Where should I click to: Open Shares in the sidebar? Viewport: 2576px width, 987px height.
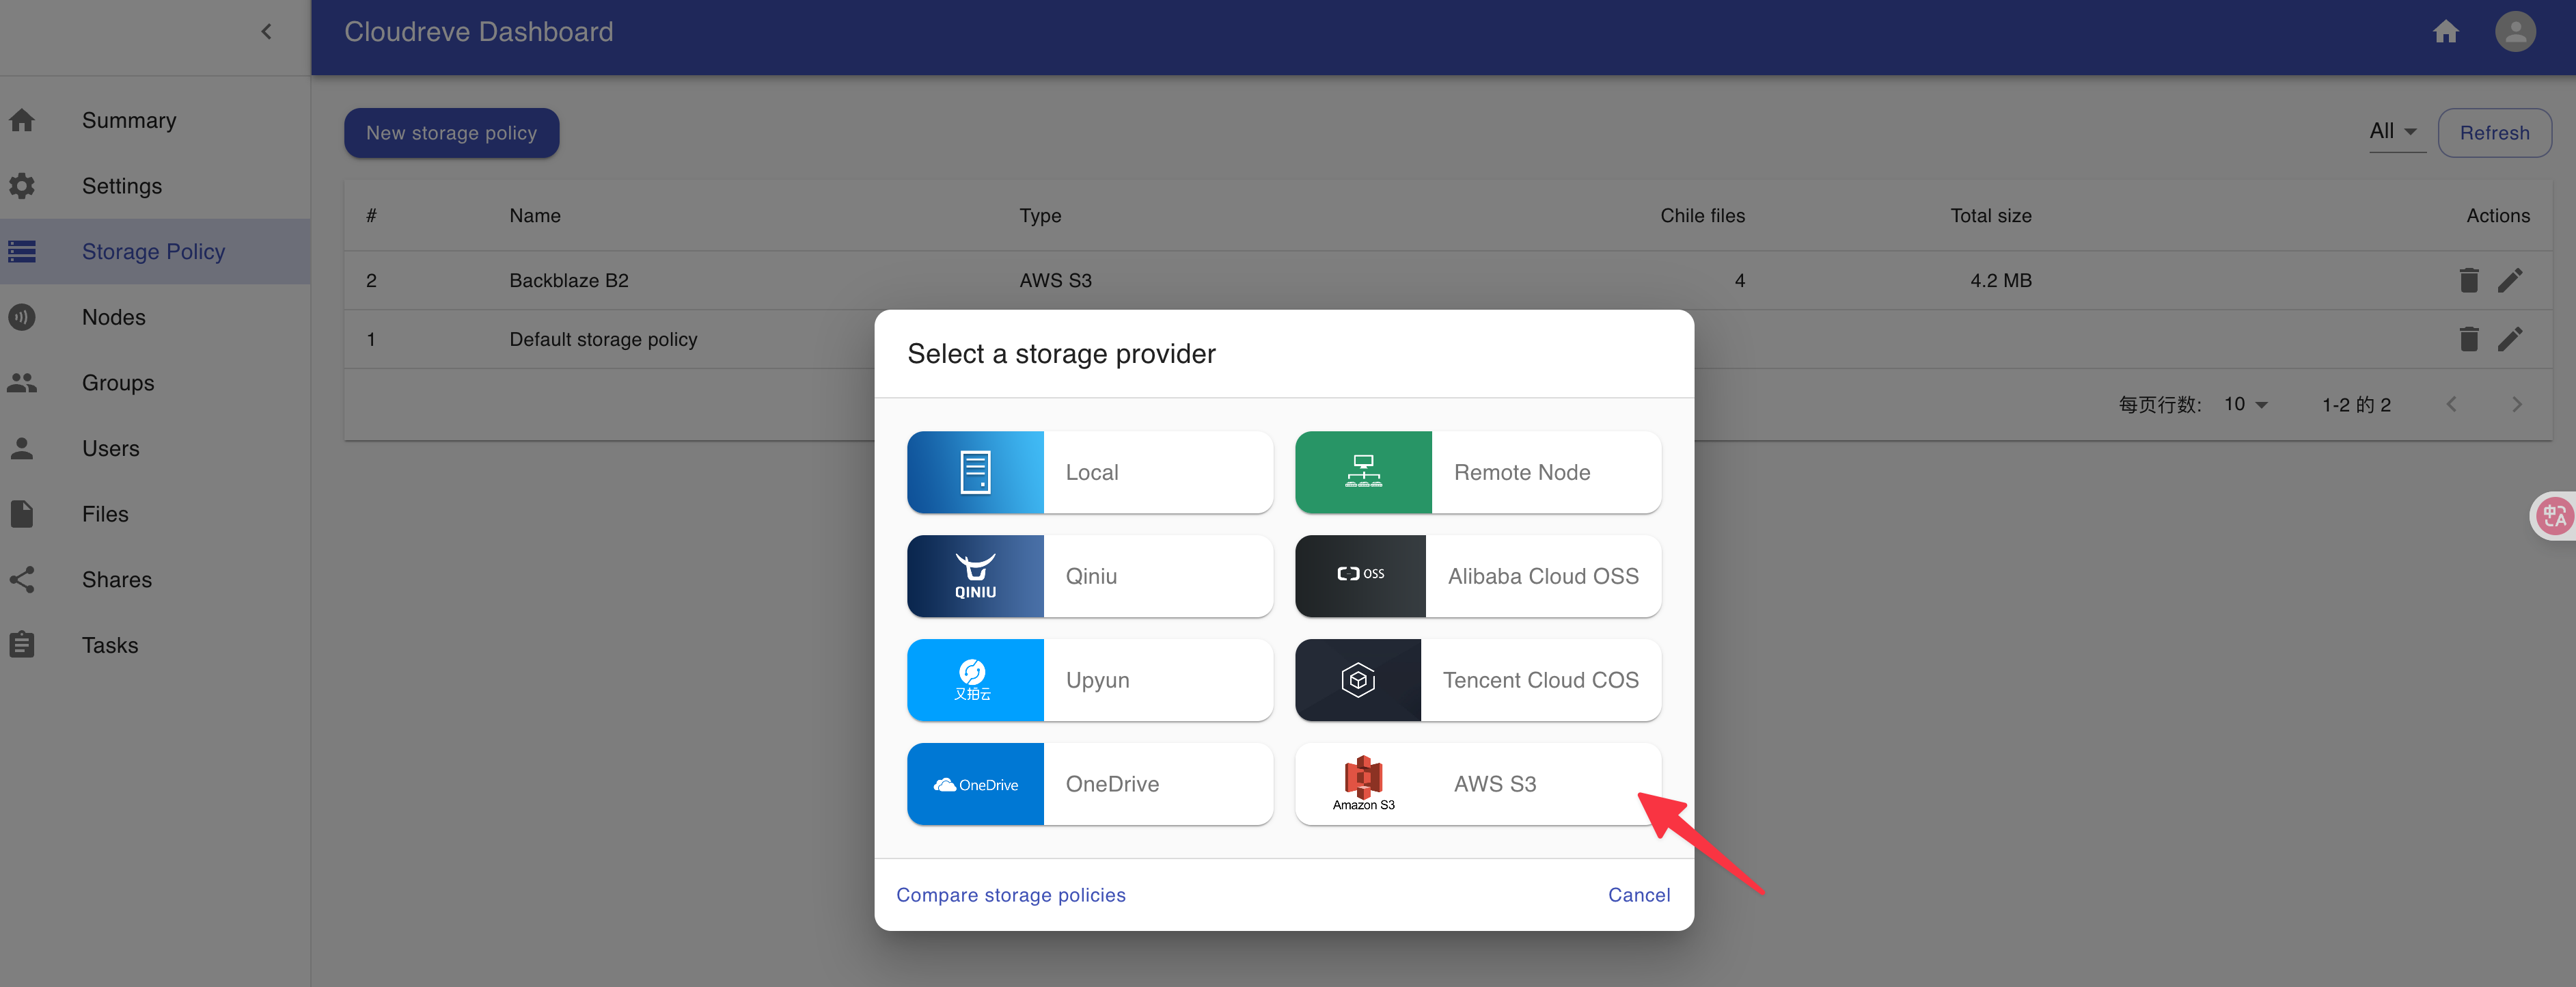pos(155,580)
